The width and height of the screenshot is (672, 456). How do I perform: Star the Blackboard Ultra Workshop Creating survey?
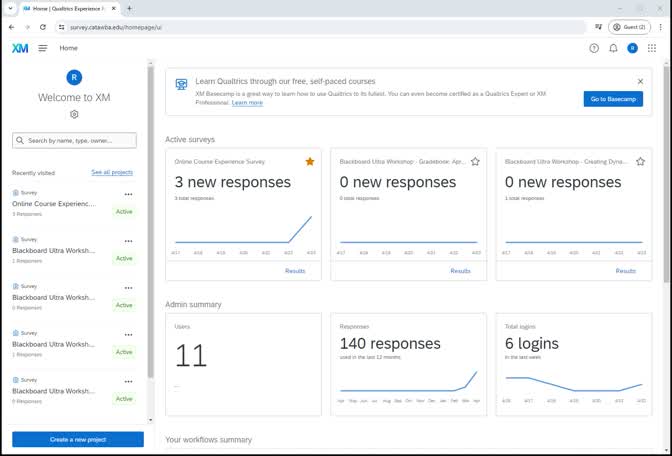click(x=640, y=161)
